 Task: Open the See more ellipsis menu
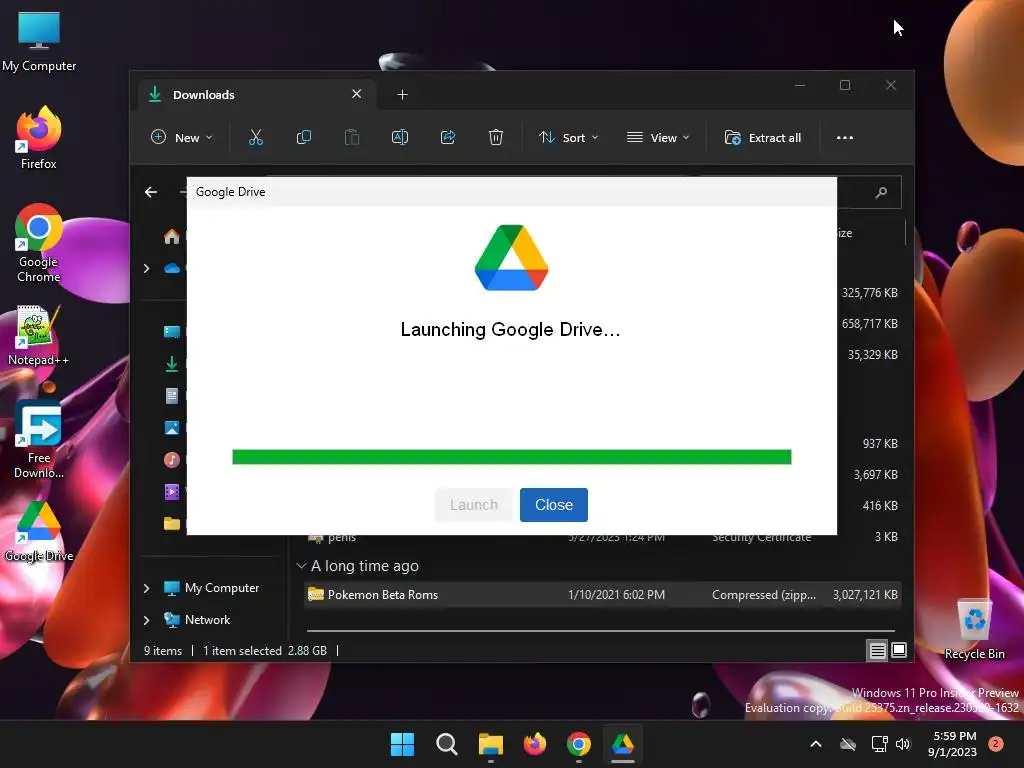(844, 138)
